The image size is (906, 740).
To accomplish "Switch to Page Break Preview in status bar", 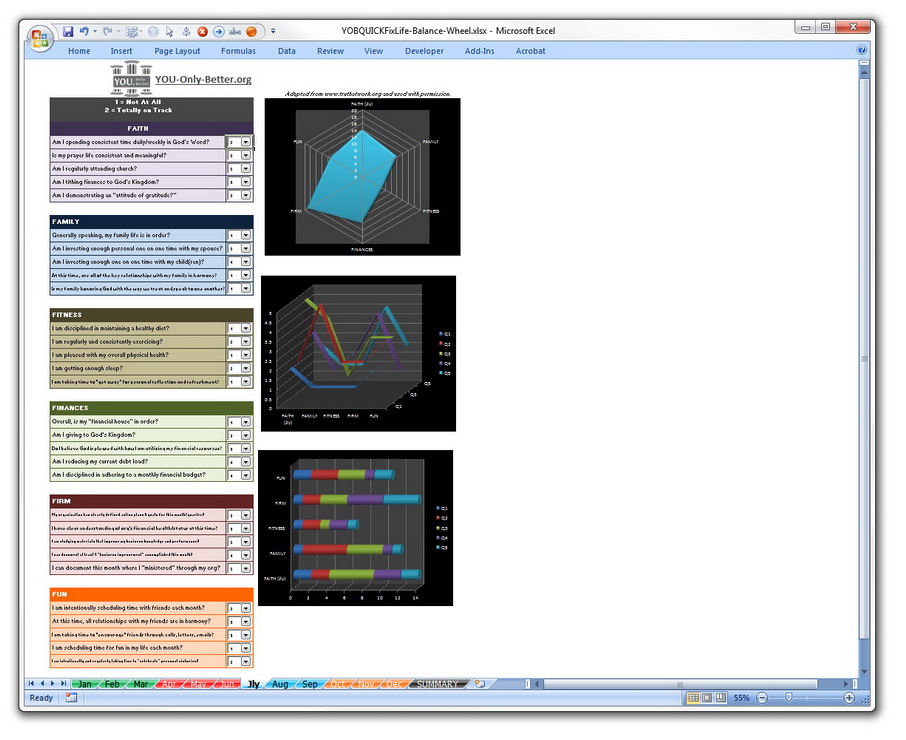I will 720,697.
